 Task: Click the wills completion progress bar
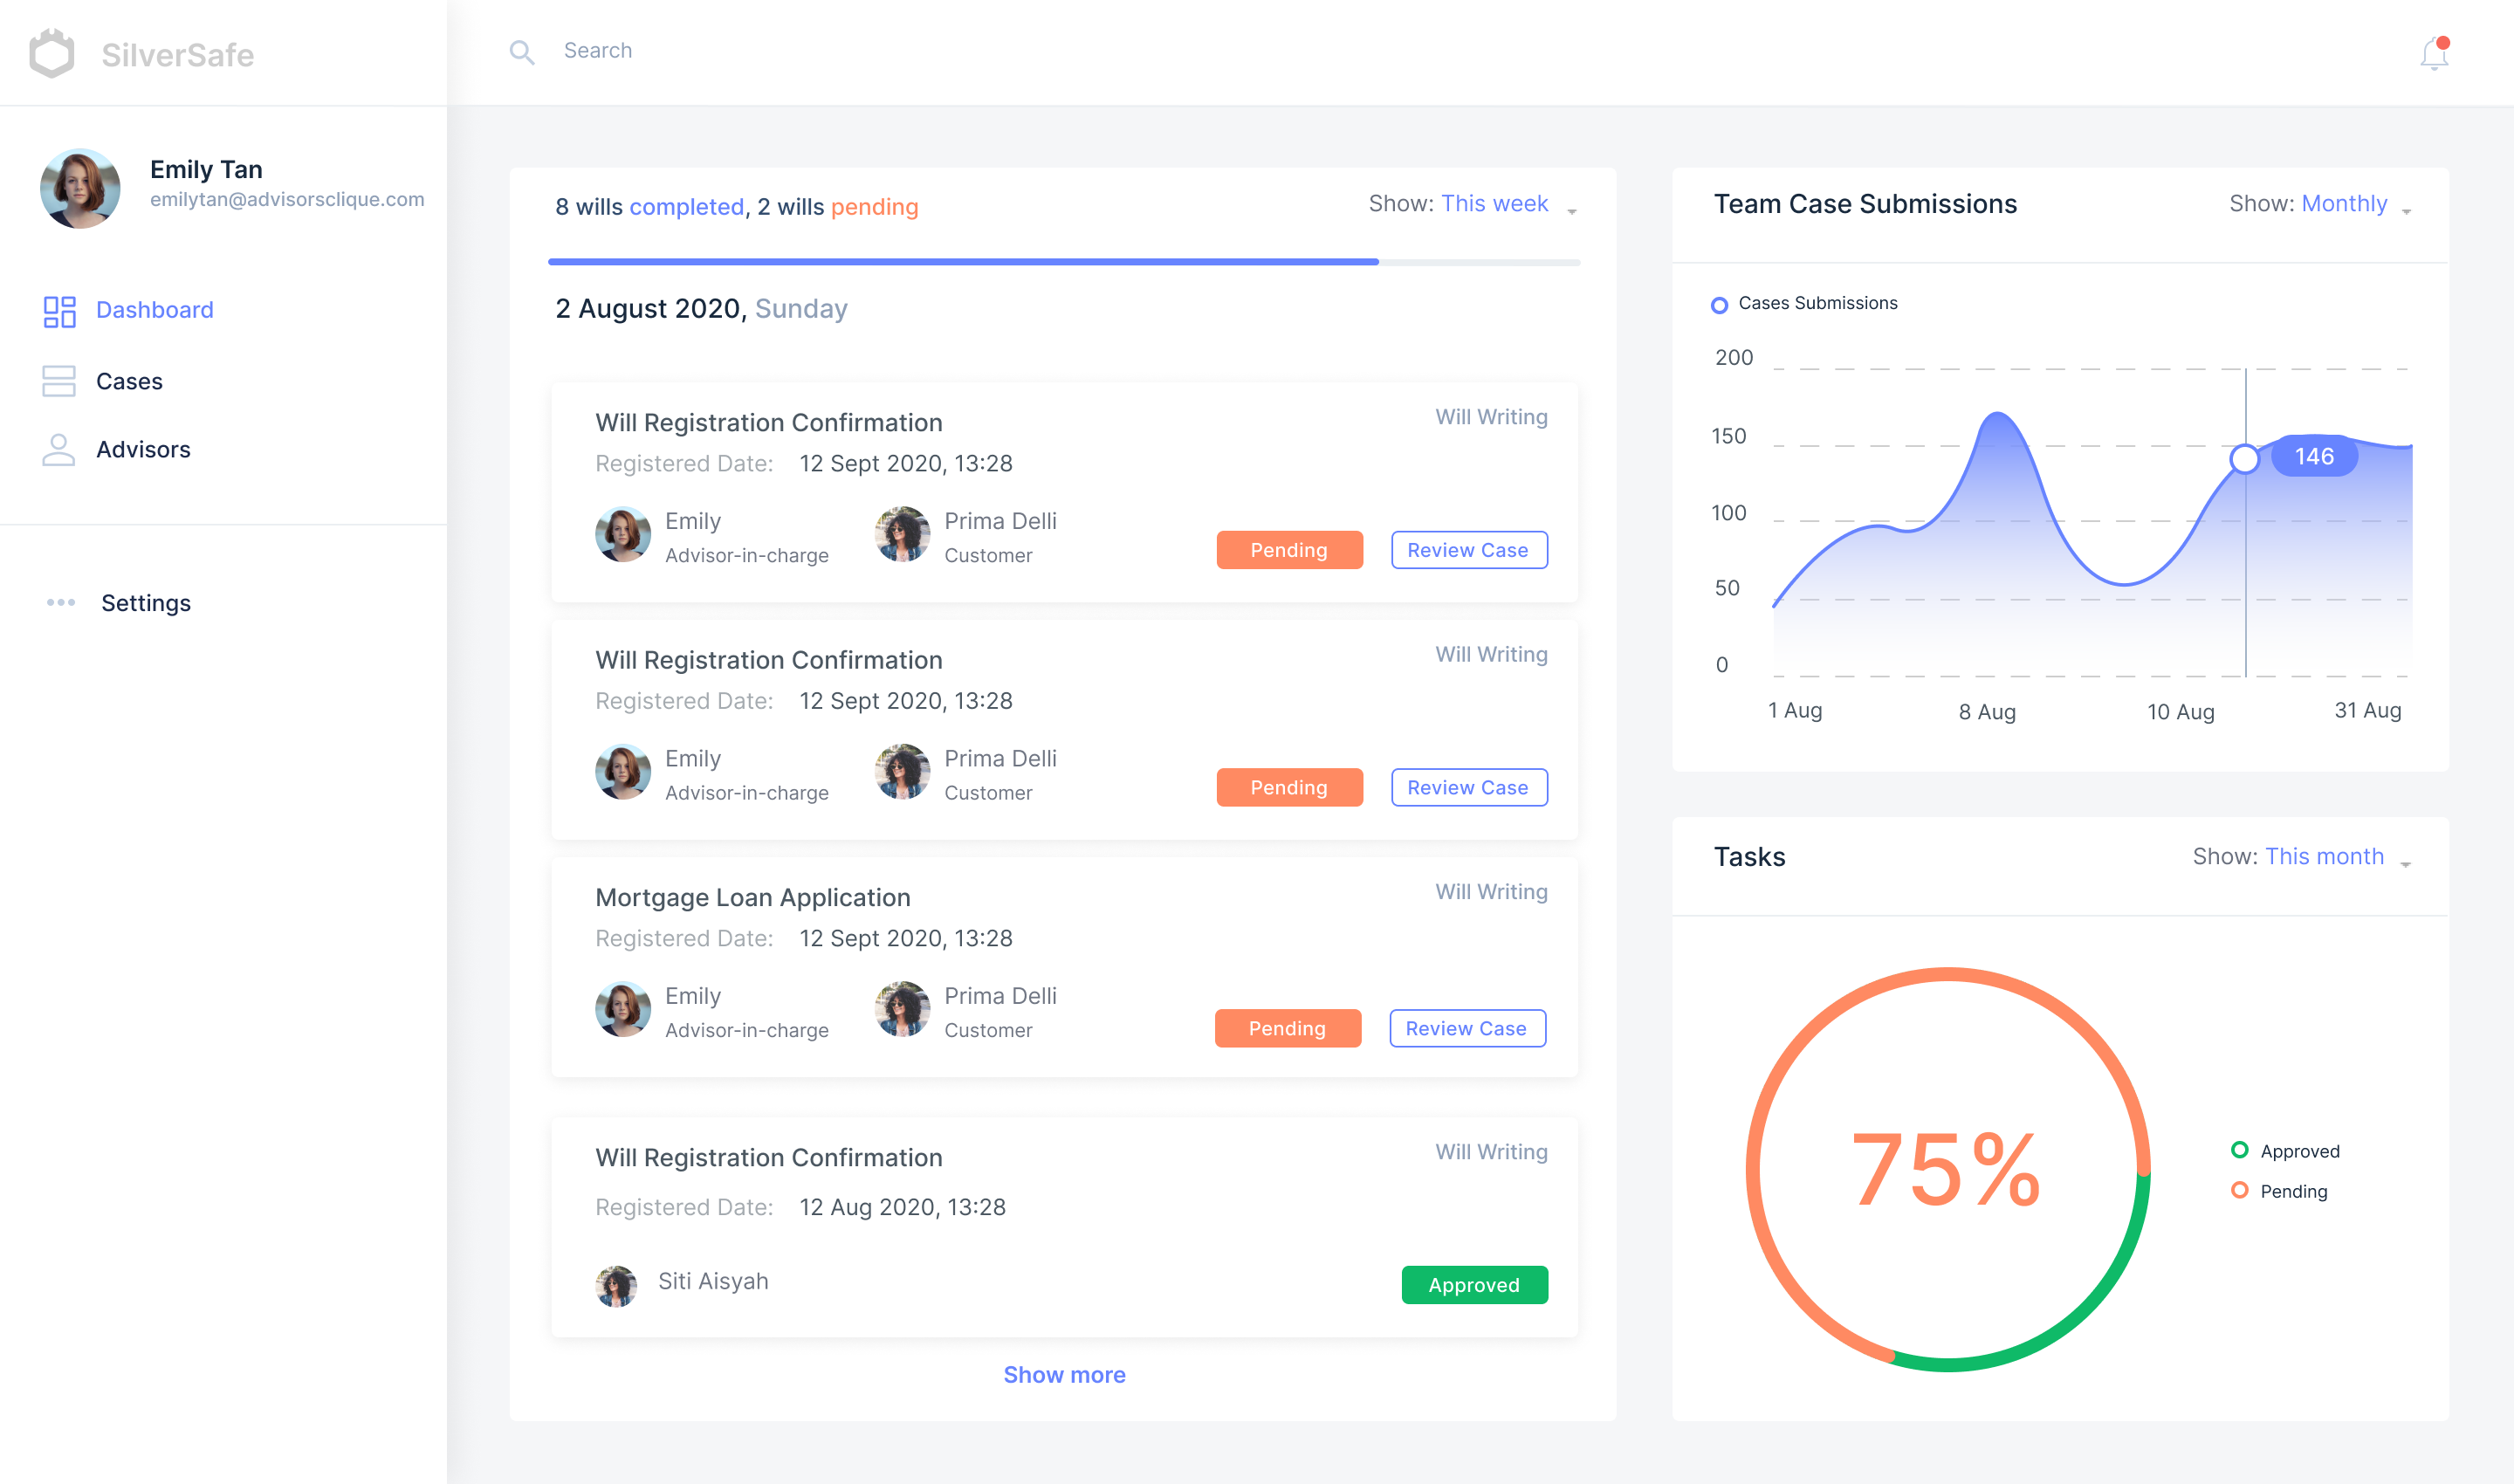click(x=1064, y=262)
